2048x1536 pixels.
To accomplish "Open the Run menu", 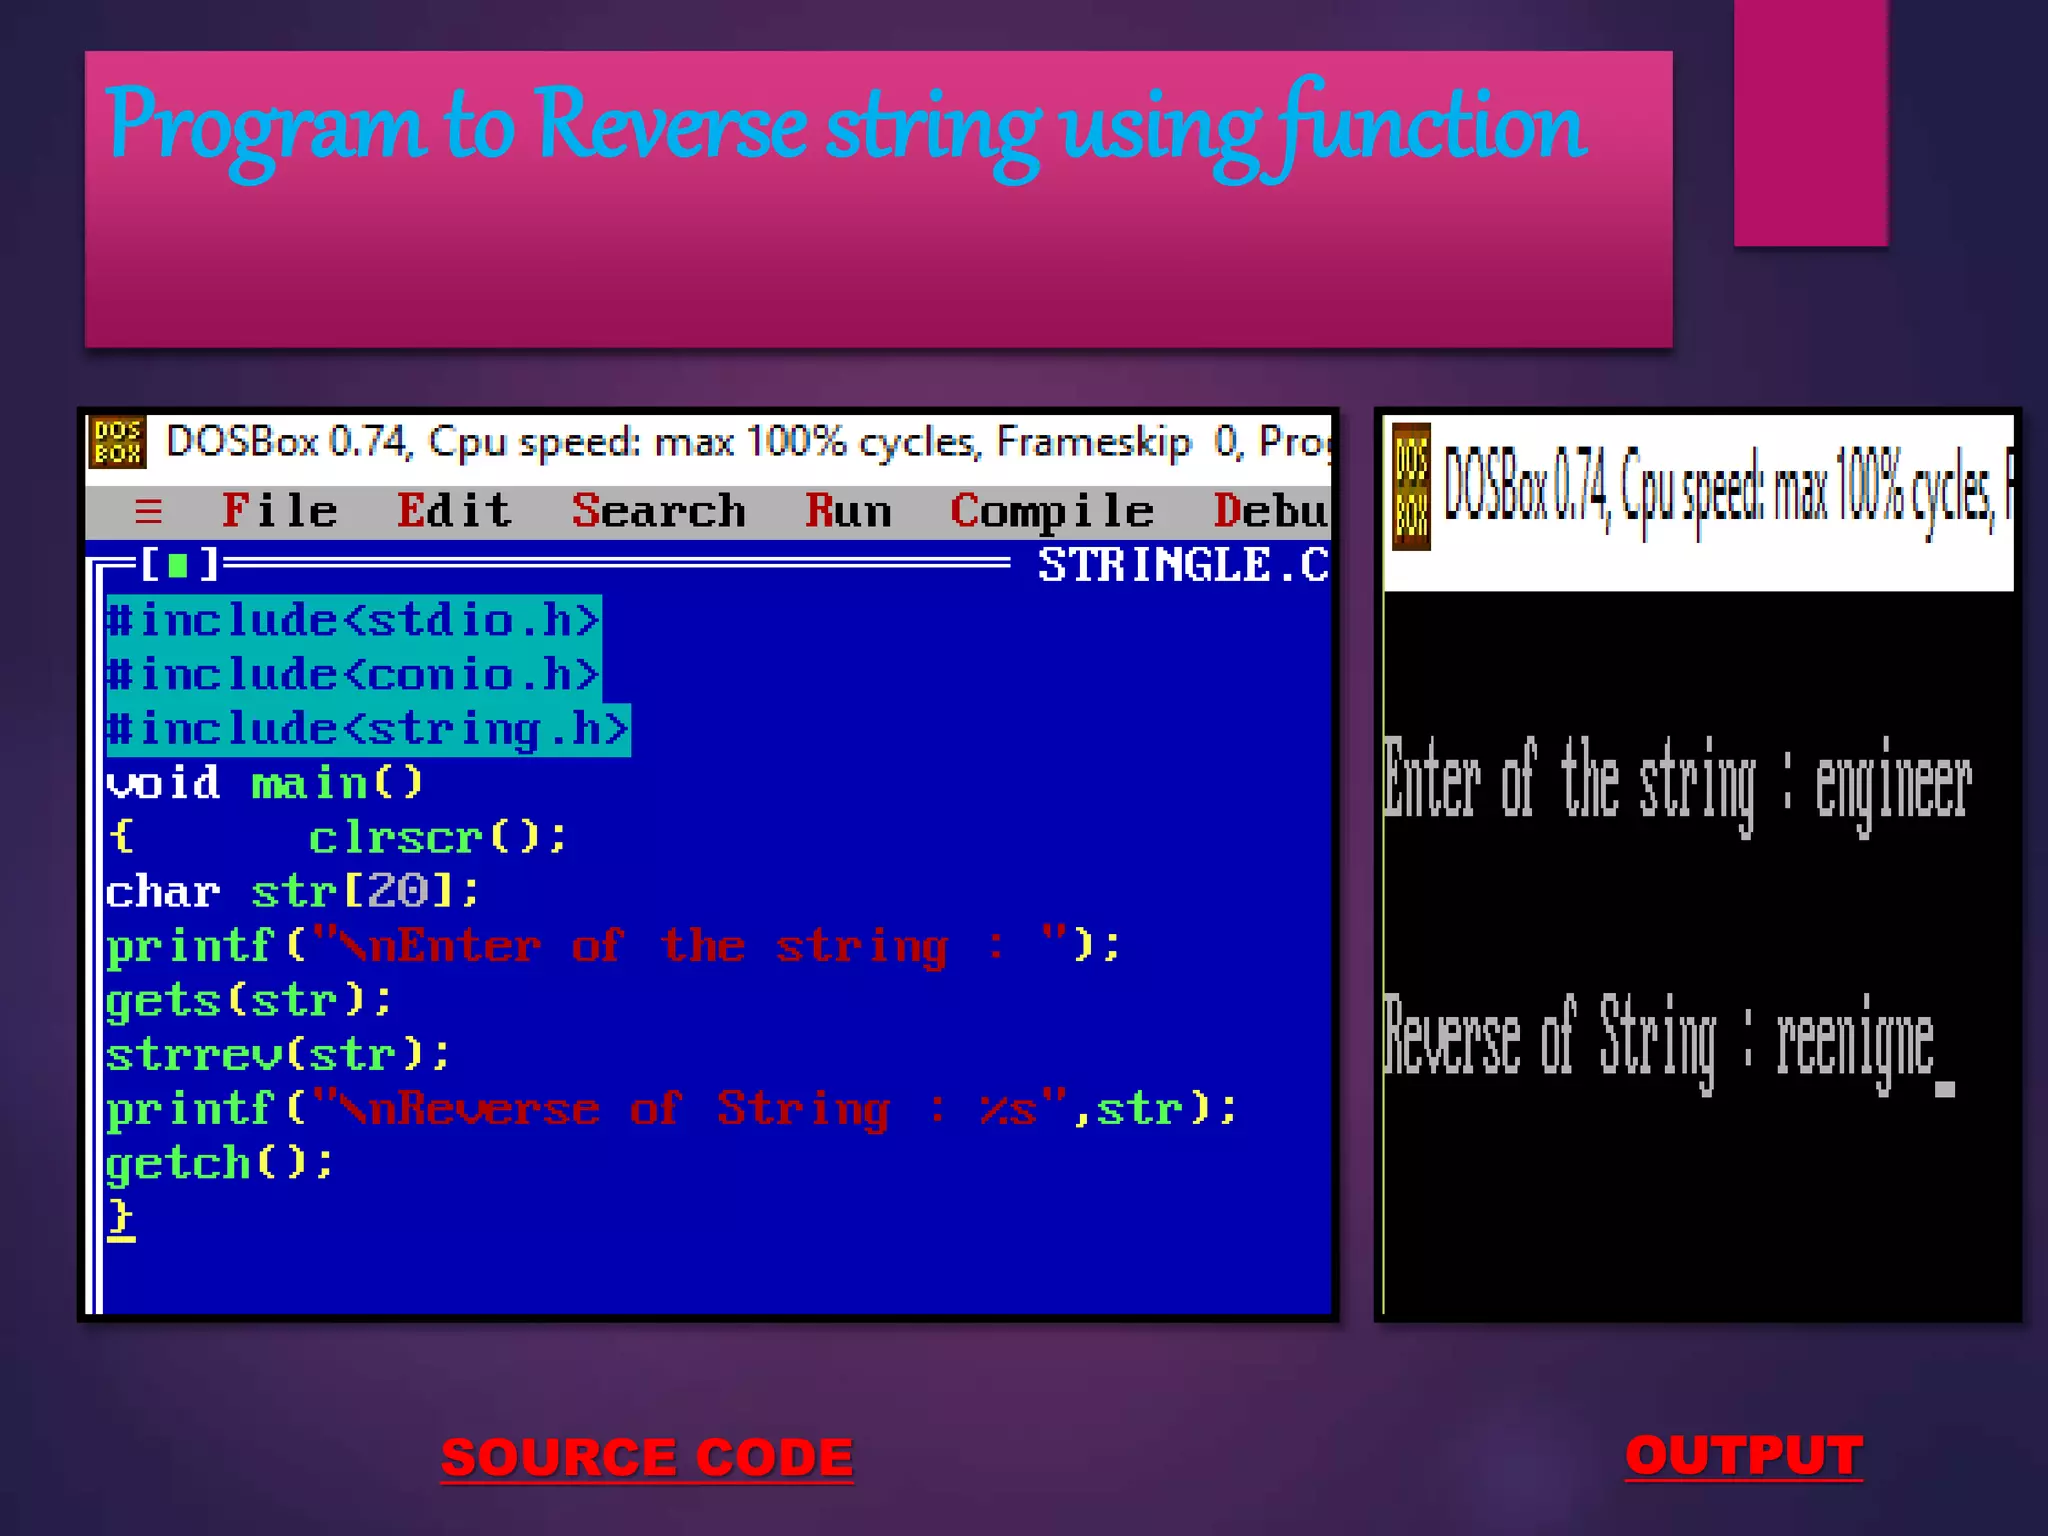I will [848, 511].
